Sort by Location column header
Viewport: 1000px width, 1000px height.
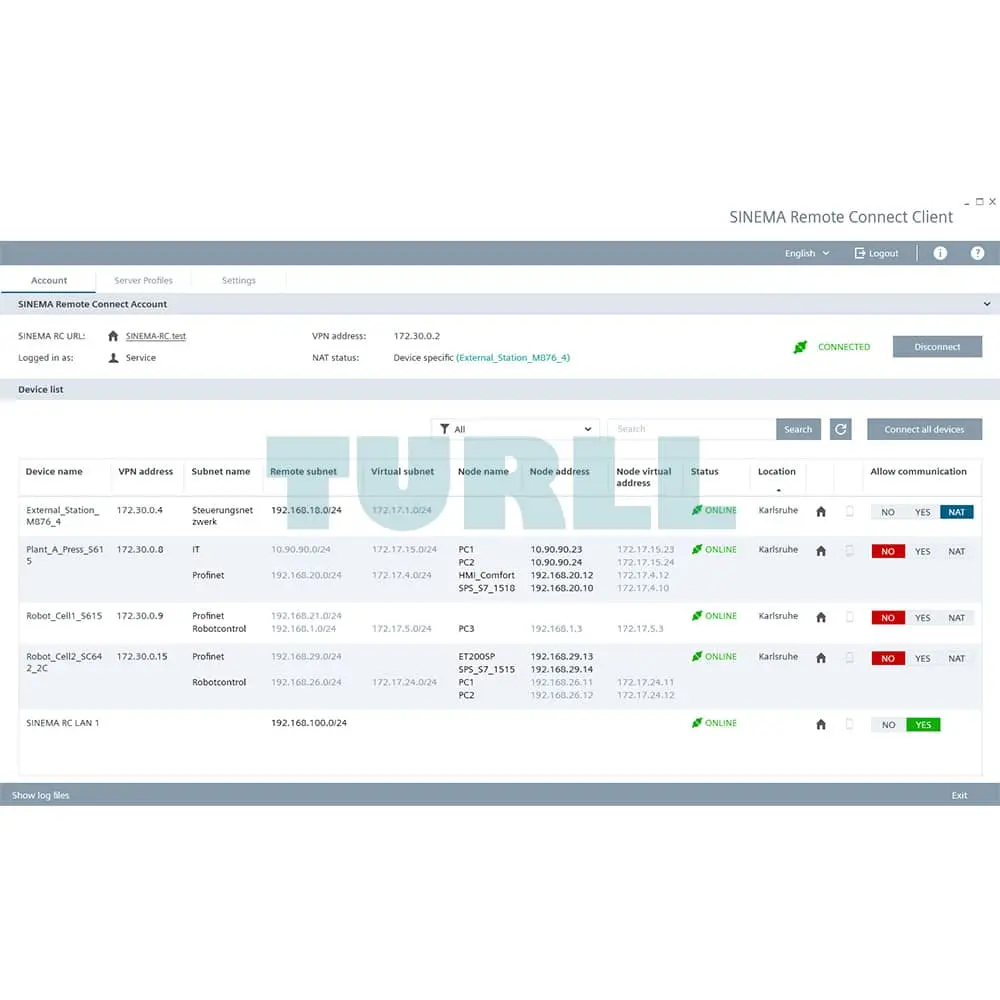tap(776, 472)
